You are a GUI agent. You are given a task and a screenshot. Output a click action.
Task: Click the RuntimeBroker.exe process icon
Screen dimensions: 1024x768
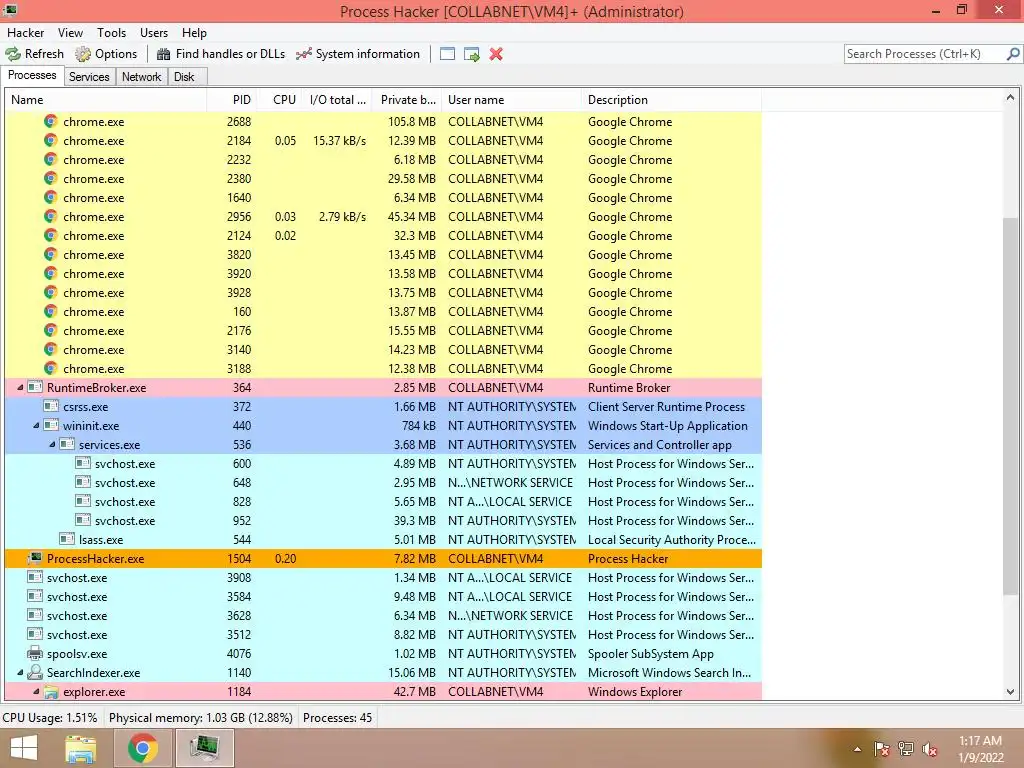(x=35, y=387)
